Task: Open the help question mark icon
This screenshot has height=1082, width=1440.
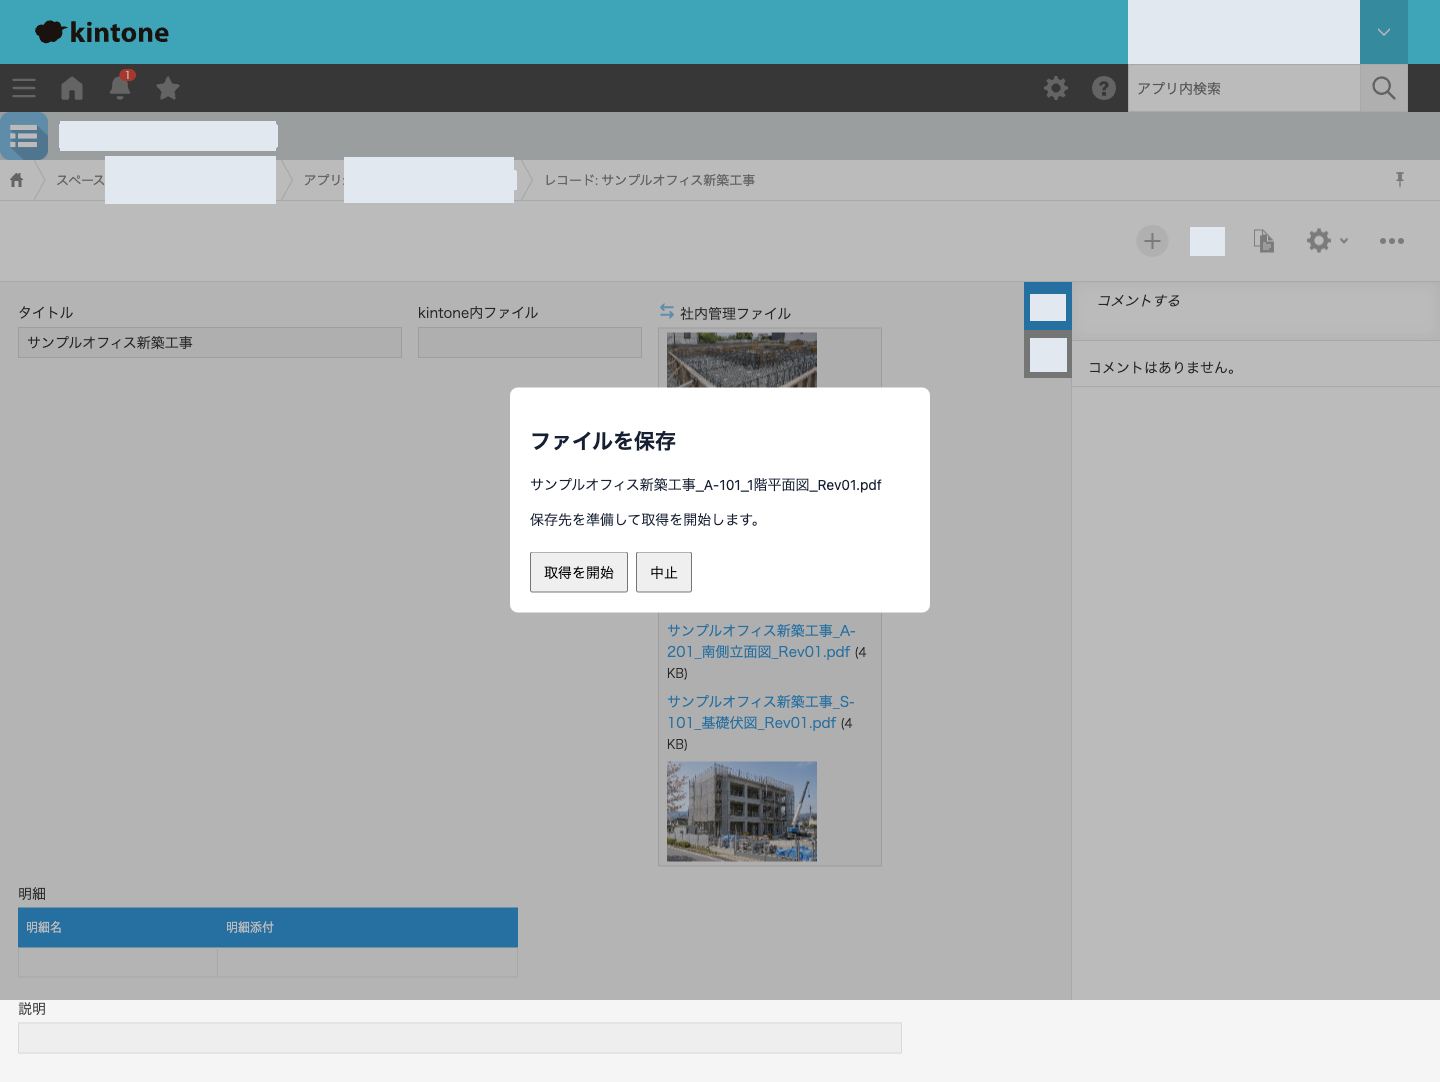Action: (x=1104, y=88)
